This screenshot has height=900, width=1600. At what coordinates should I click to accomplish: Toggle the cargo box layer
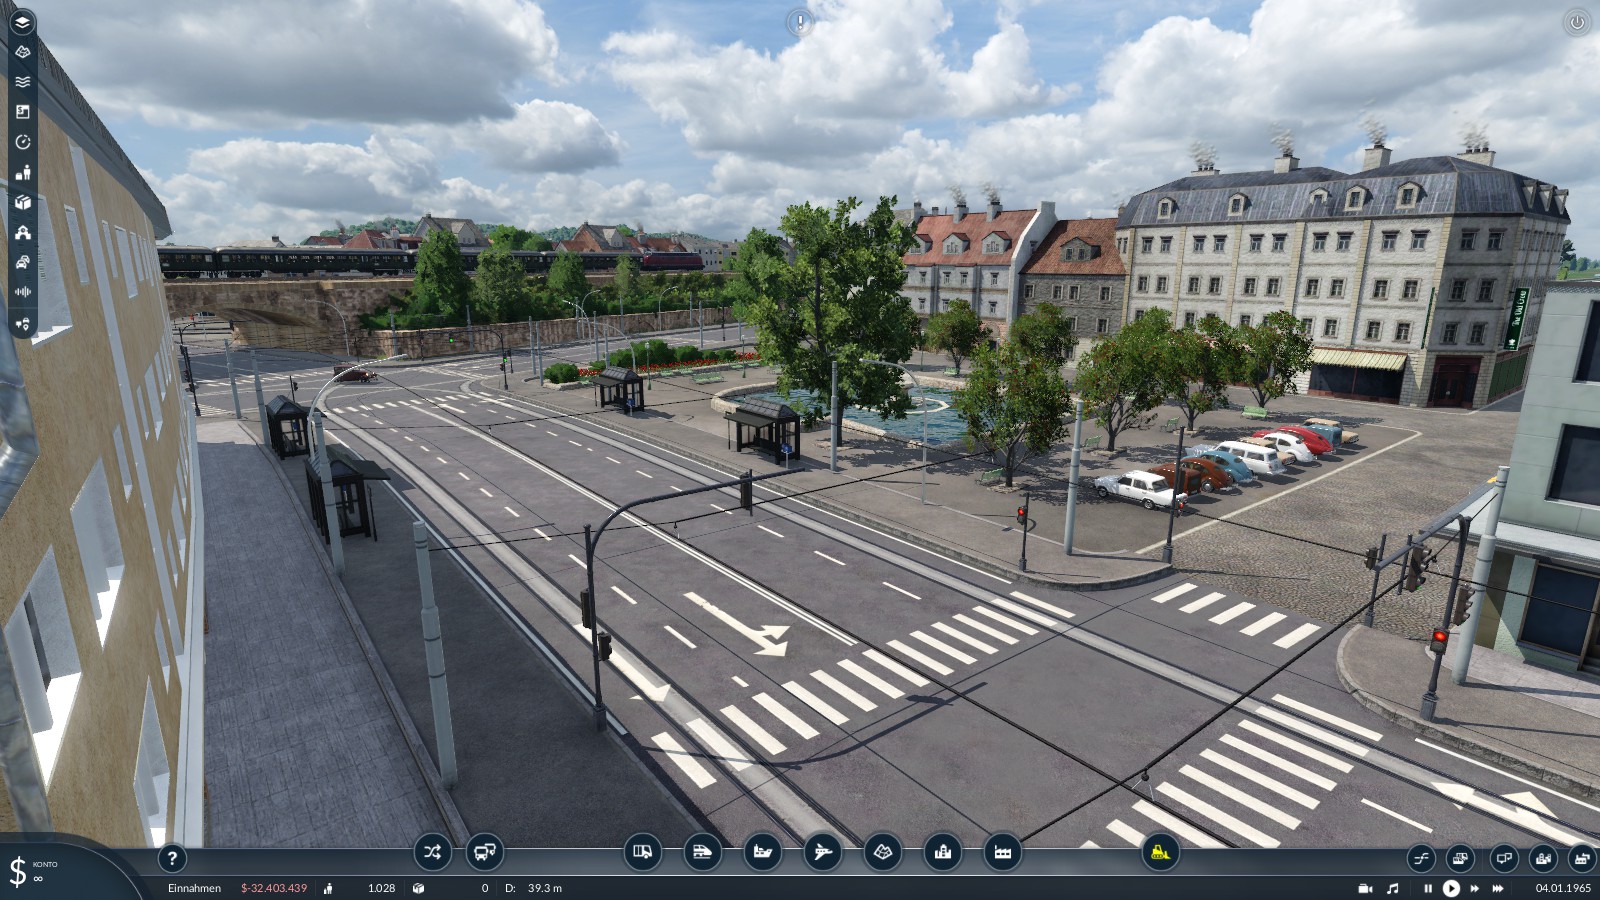pyautogui.click(x=22, y=202)
